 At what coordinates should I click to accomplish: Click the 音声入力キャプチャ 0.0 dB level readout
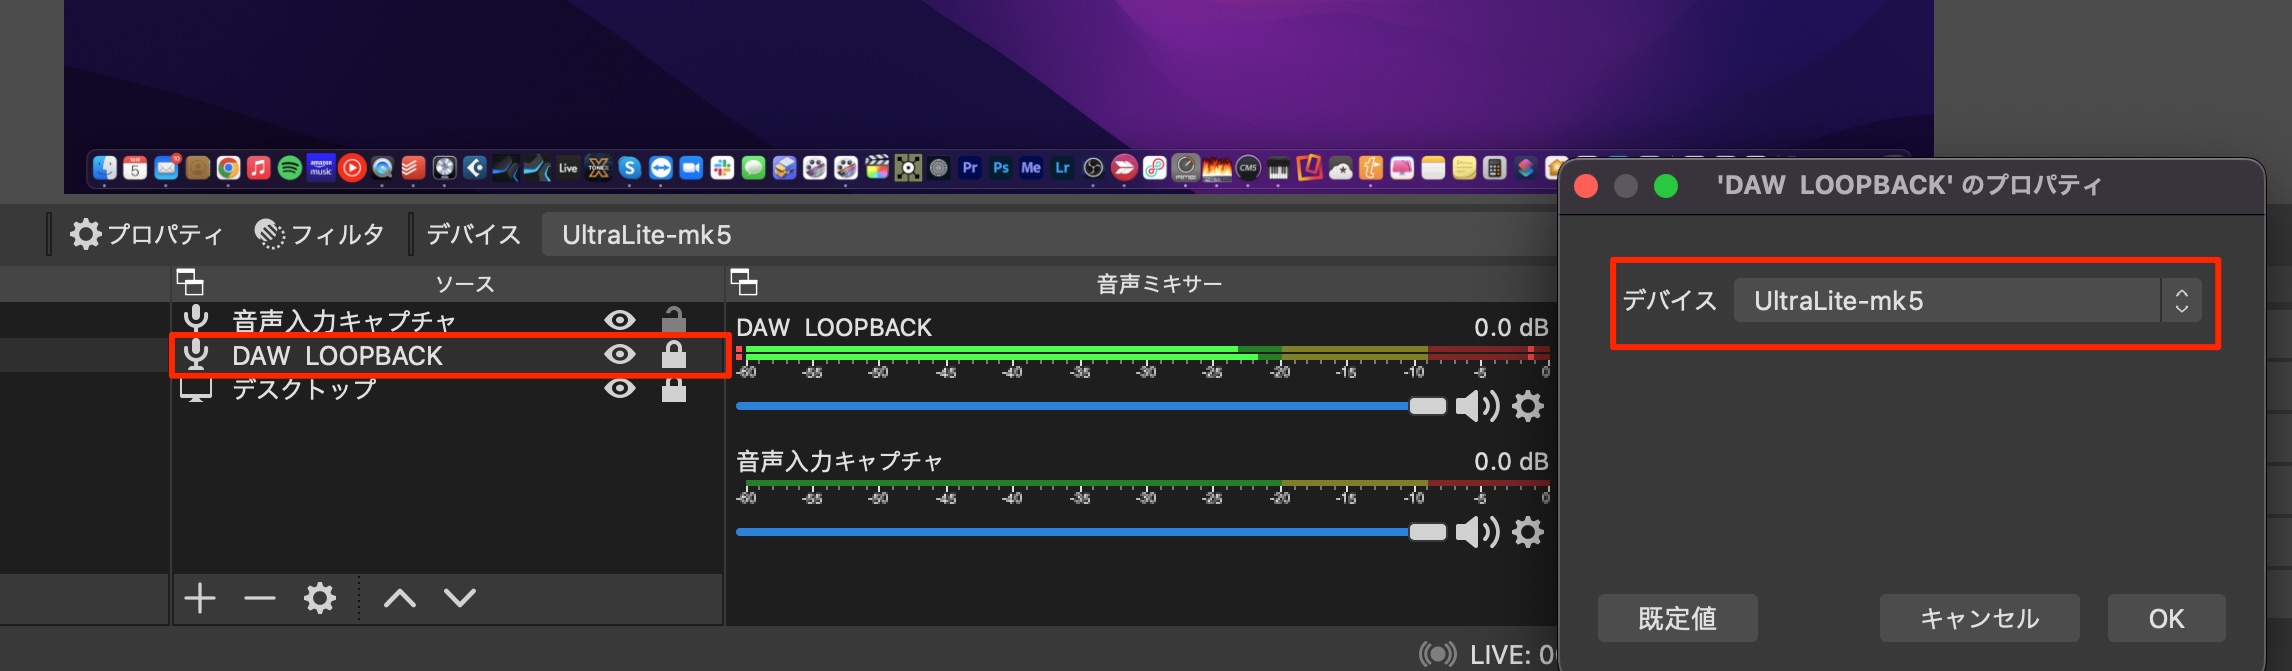point(1511,461)
